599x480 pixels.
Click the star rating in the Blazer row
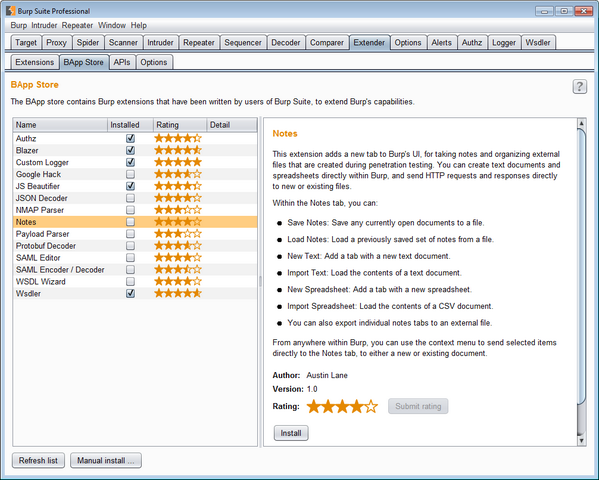(178, 150)
